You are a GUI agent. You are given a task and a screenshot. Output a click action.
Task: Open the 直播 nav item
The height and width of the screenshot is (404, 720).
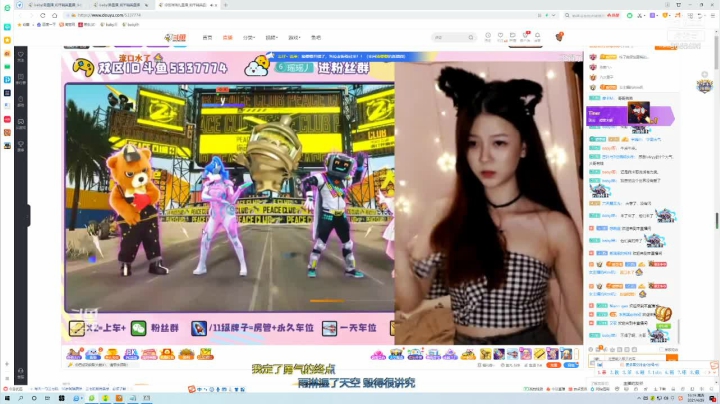(x=227, y=38)
